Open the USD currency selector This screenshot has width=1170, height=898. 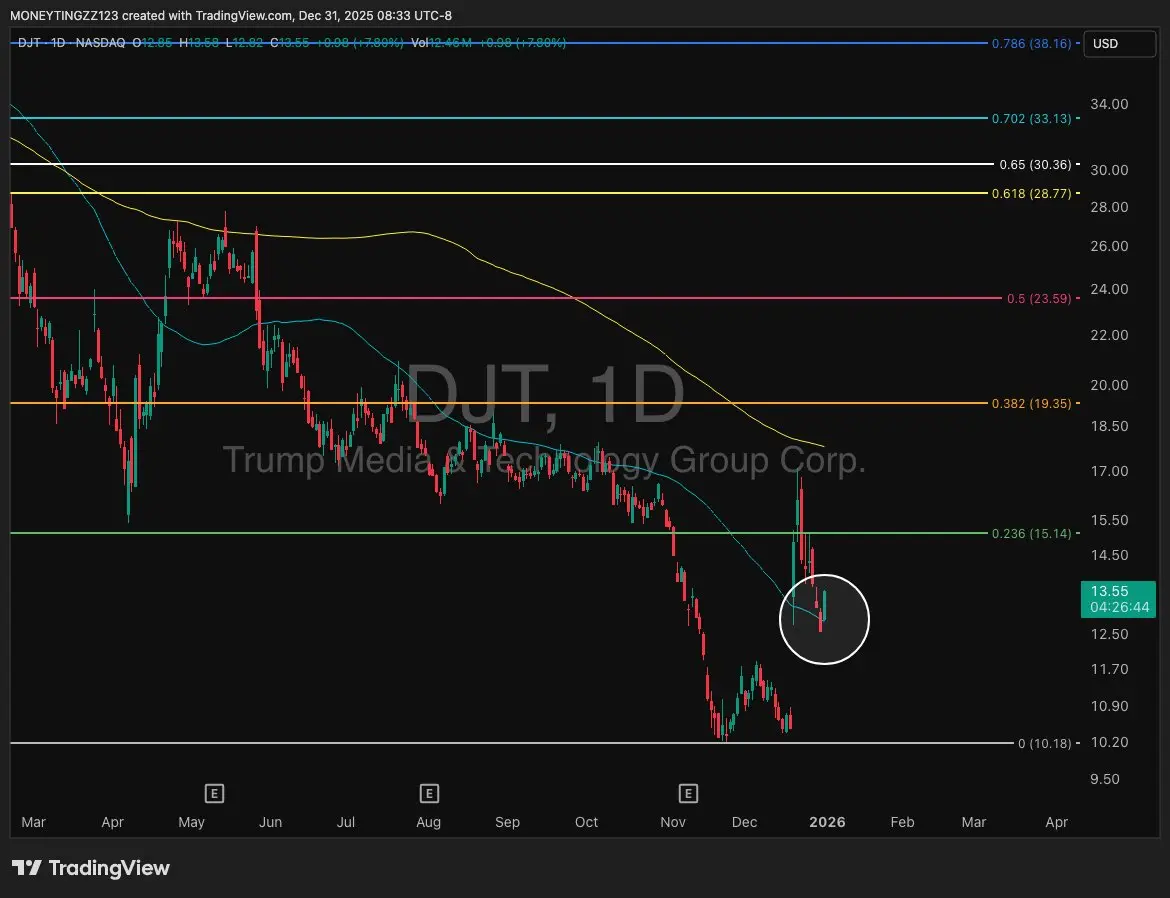(x=1119, y=44)
